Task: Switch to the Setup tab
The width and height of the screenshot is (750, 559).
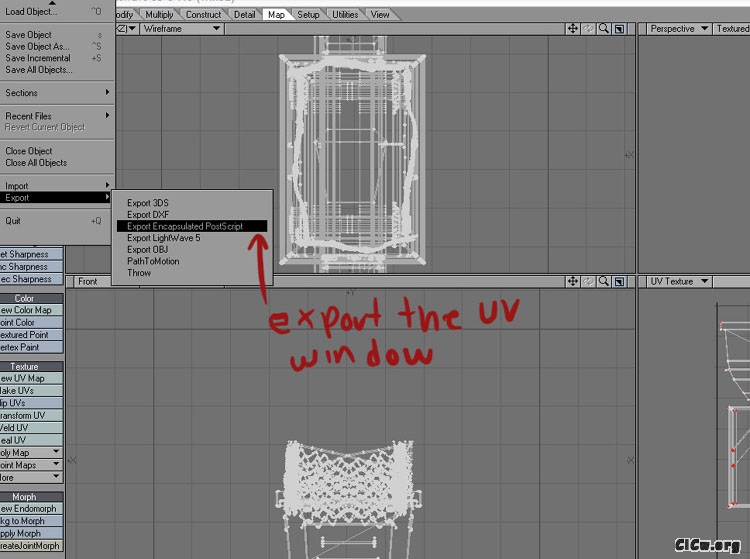Action: 308,15
